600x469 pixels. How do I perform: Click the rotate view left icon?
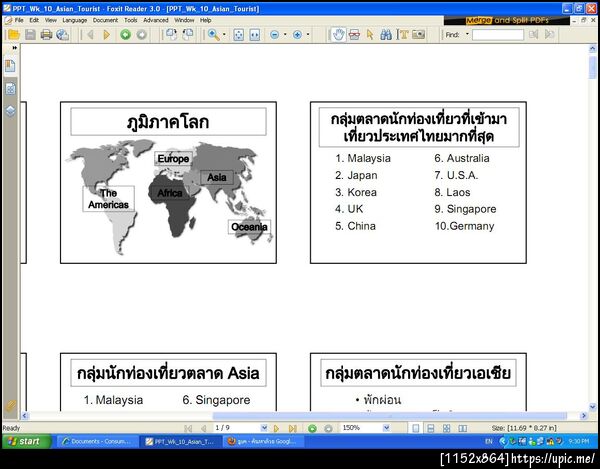(x=171, y=34)
